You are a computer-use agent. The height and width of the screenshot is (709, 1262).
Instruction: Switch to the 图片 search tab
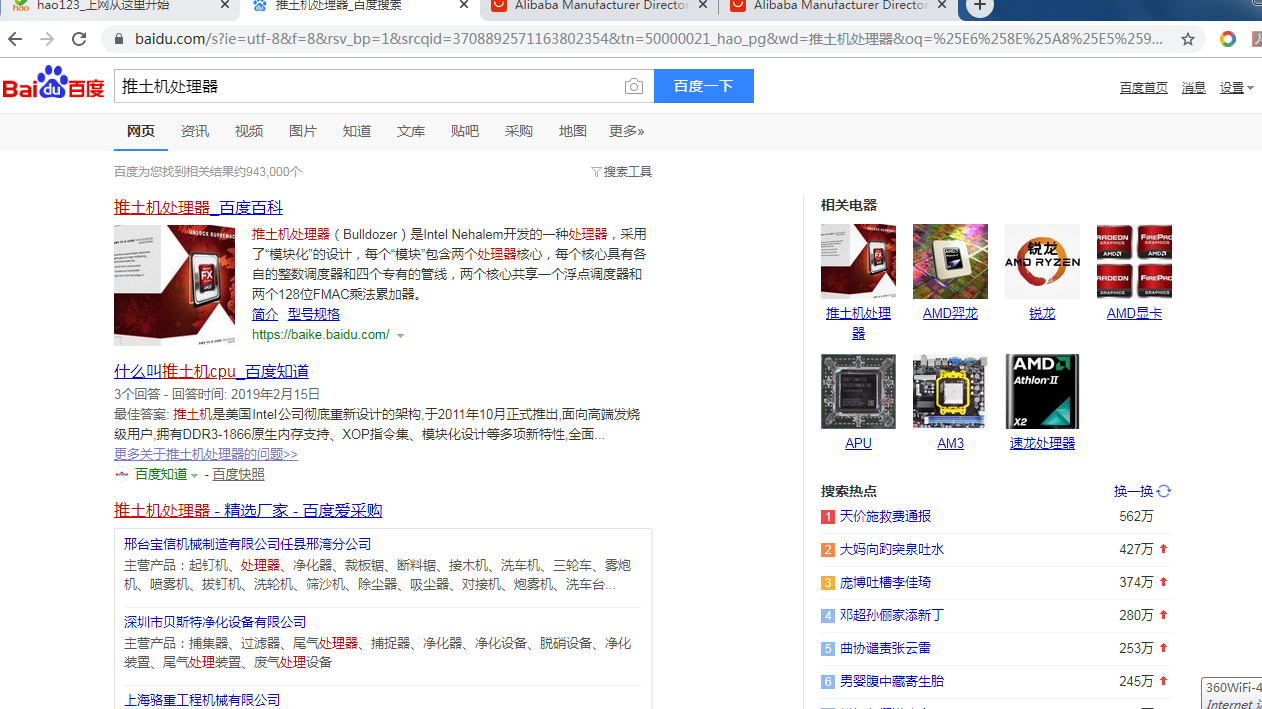coord(302,131)
